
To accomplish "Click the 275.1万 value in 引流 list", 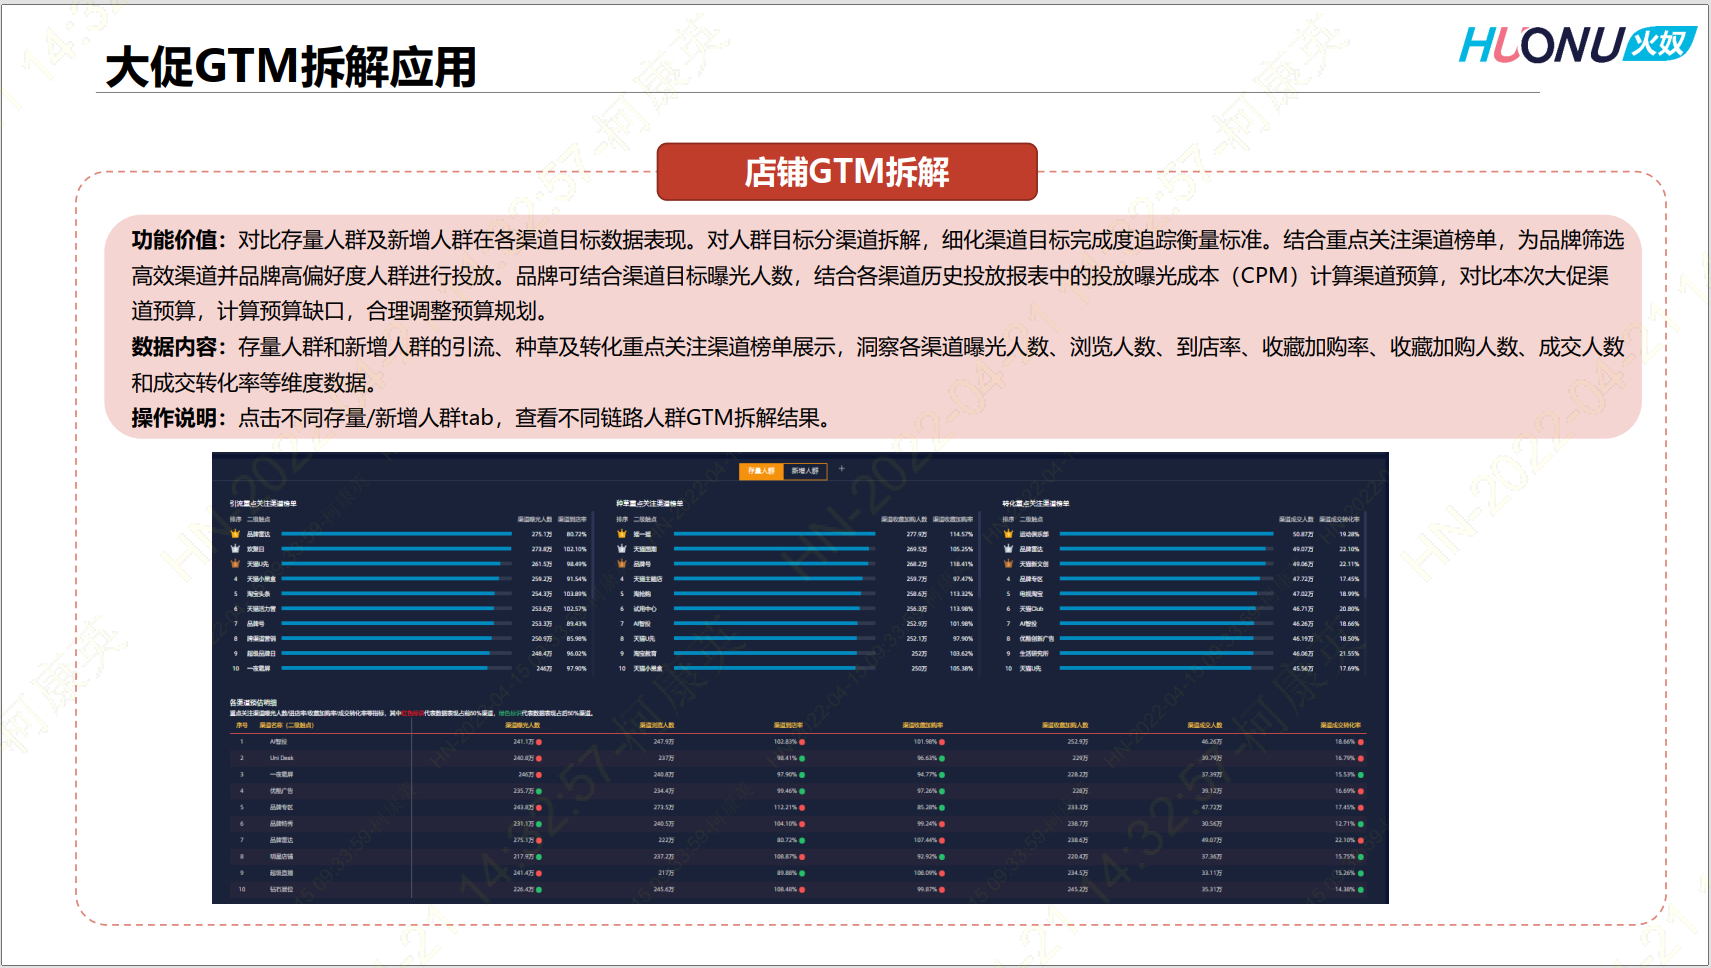I will (x=541, y=534).
